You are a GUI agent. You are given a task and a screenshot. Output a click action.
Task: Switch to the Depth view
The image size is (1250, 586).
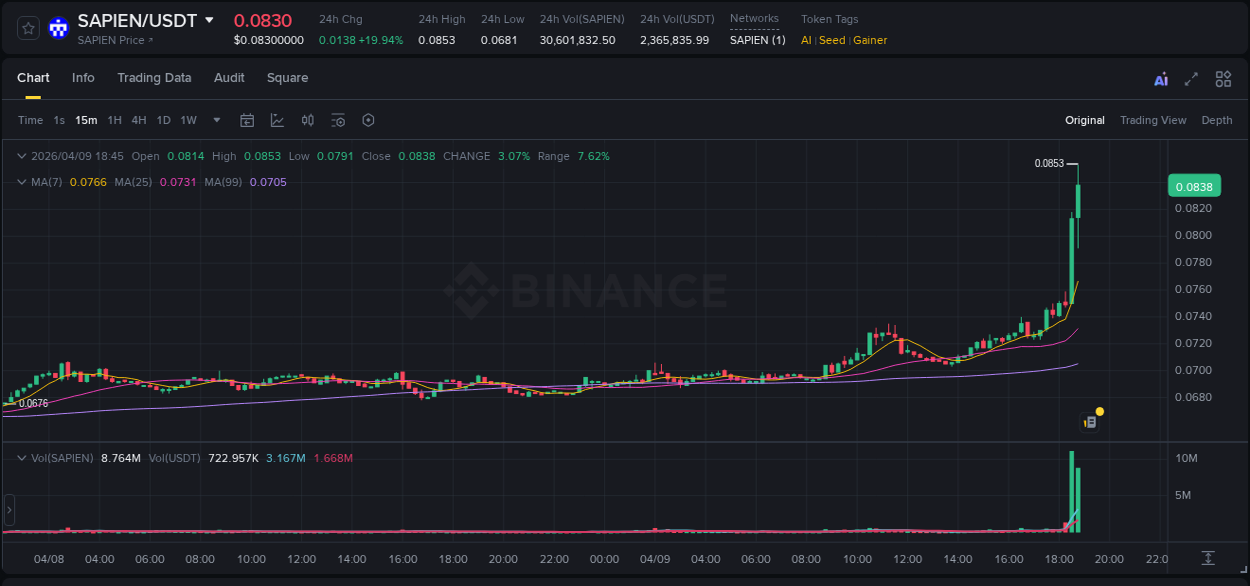coord(1216,120)
